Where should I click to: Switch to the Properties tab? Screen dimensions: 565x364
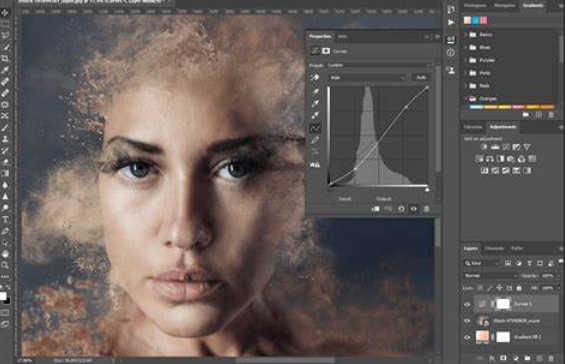pos(320,36)
